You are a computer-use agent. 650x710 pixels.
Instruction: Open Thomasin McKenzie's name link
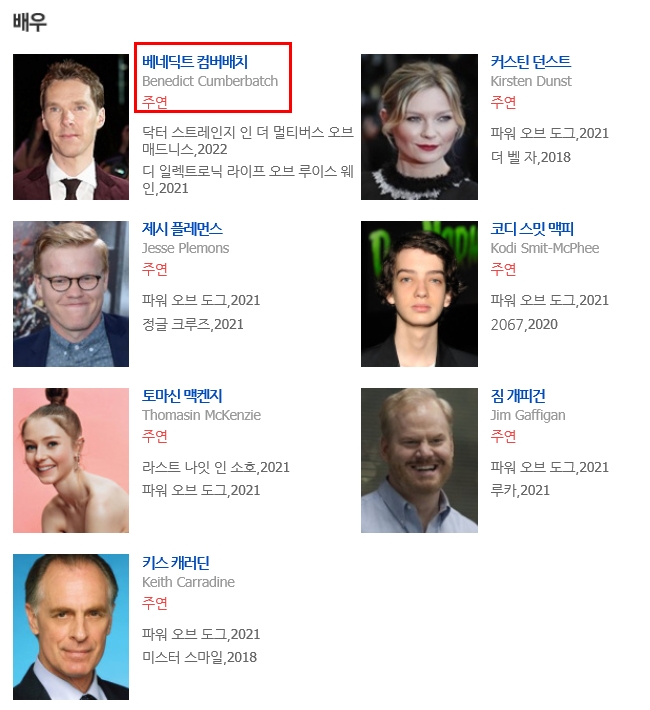click(182, 396)
